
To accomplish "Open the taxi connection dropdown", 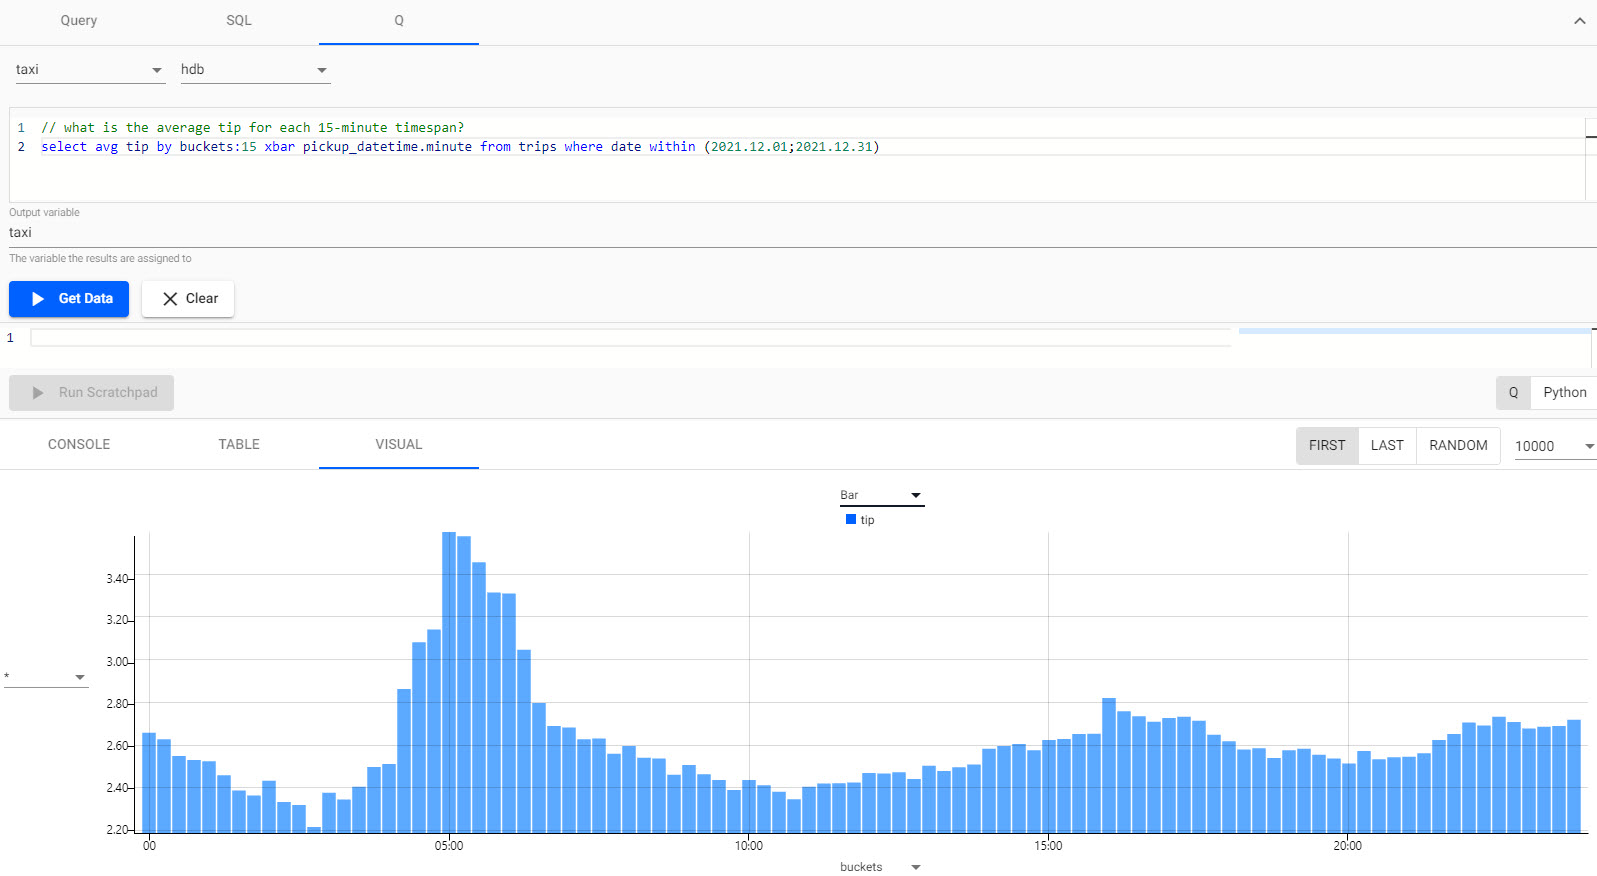I will click(x=89, y=70).
